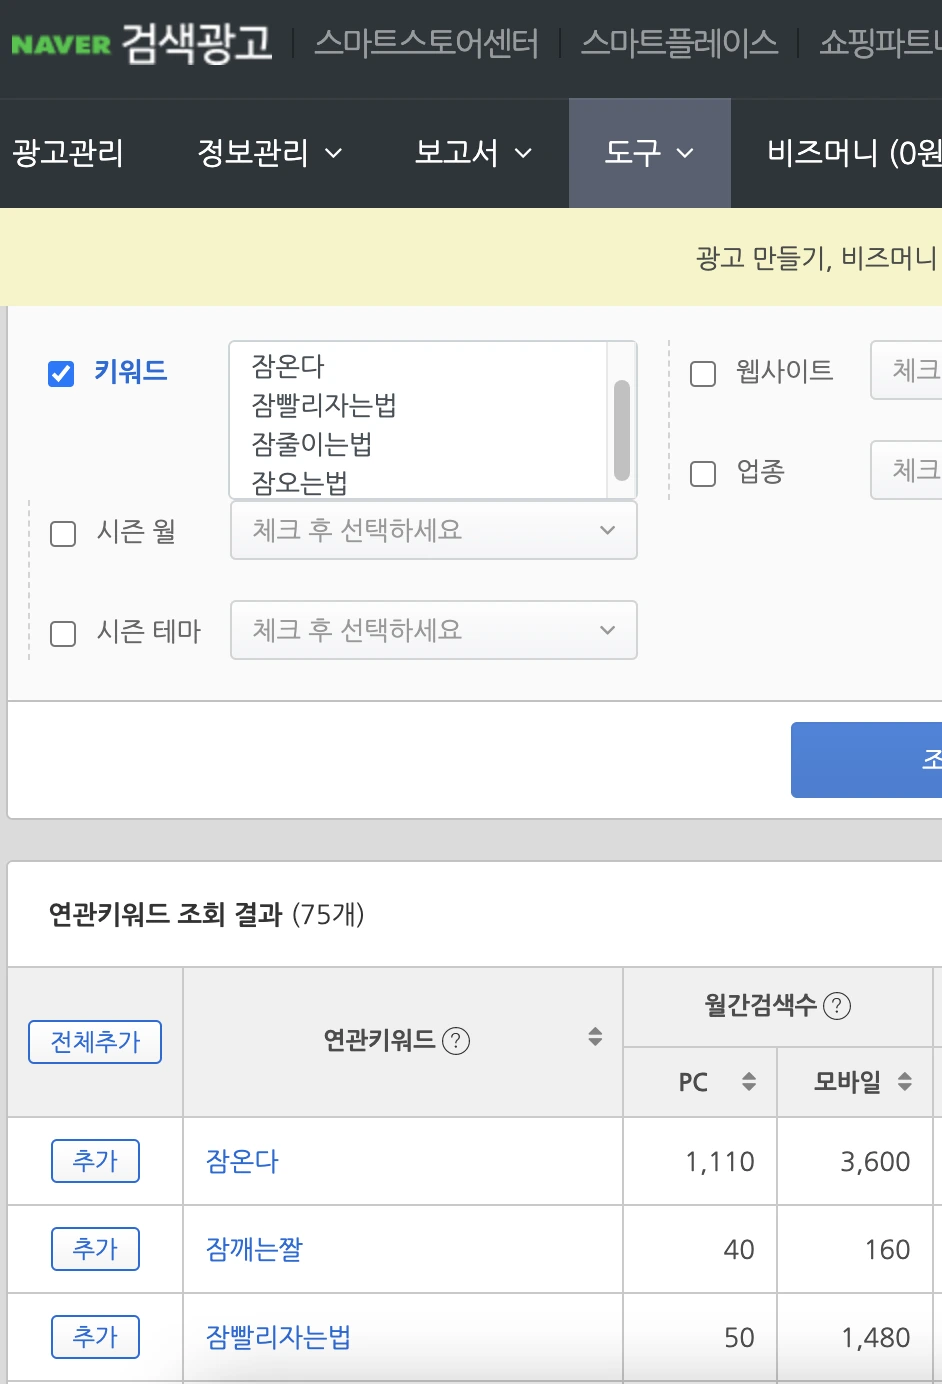Check the 웹사이트 checkbox
942x1384 pixels.
pos(703,373)
